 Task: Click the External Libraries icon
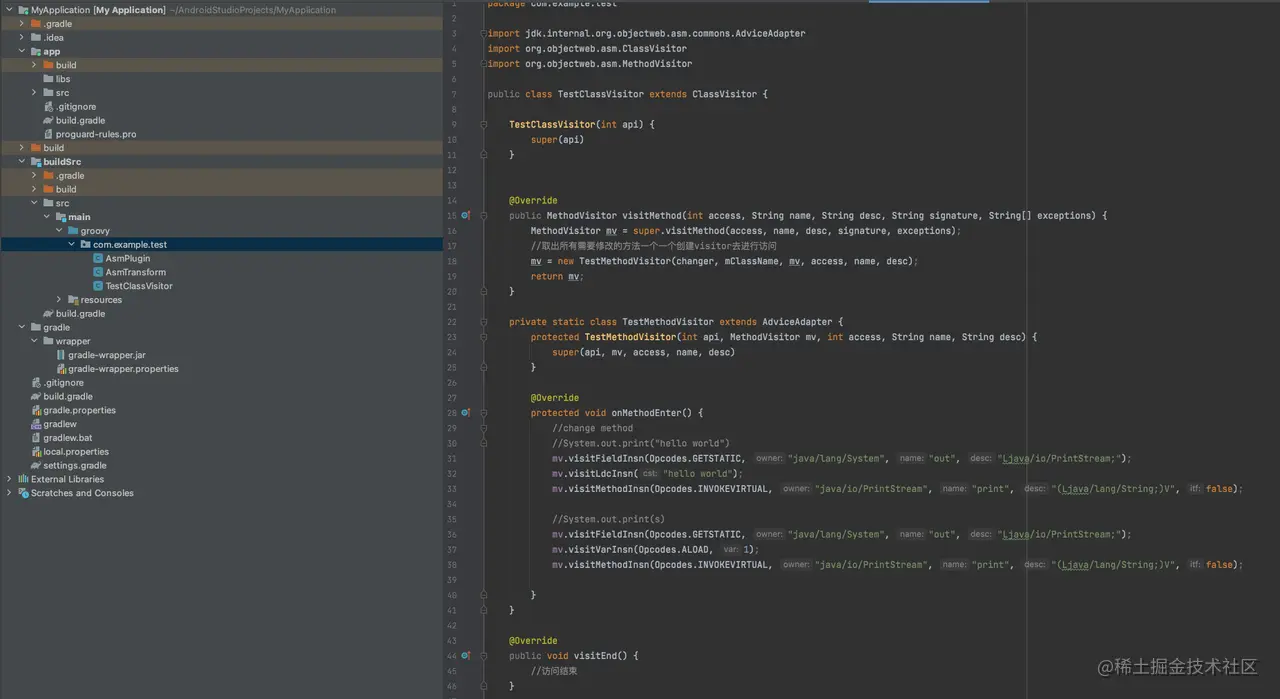click(x=23, y=479)
